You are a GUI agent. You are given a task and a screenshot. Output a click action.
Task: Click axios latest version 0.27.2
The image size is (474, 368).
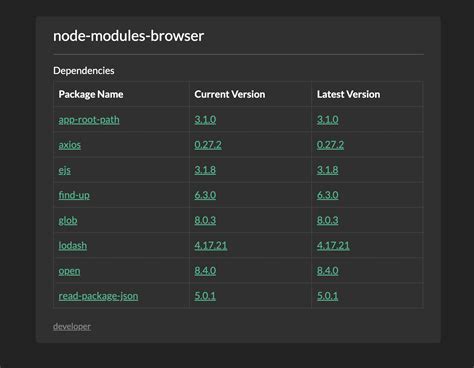(x=330, y=145)
